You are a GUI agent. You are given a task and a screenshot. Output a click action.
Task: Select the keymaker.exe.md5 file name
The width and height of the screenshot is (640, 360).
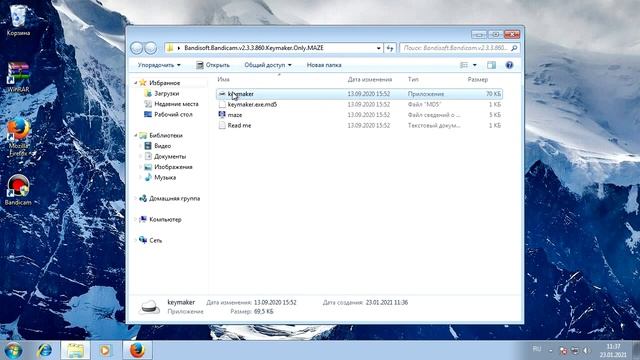coord(252,104)
